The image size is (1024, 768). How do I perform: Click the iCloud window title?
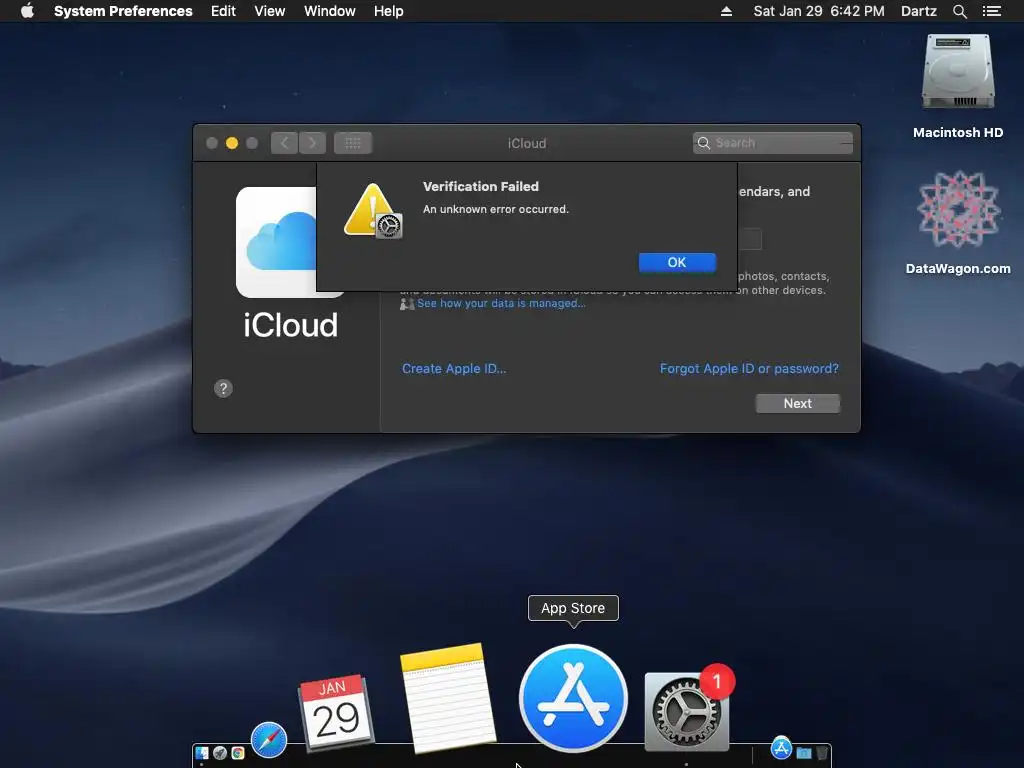(527, 143)
